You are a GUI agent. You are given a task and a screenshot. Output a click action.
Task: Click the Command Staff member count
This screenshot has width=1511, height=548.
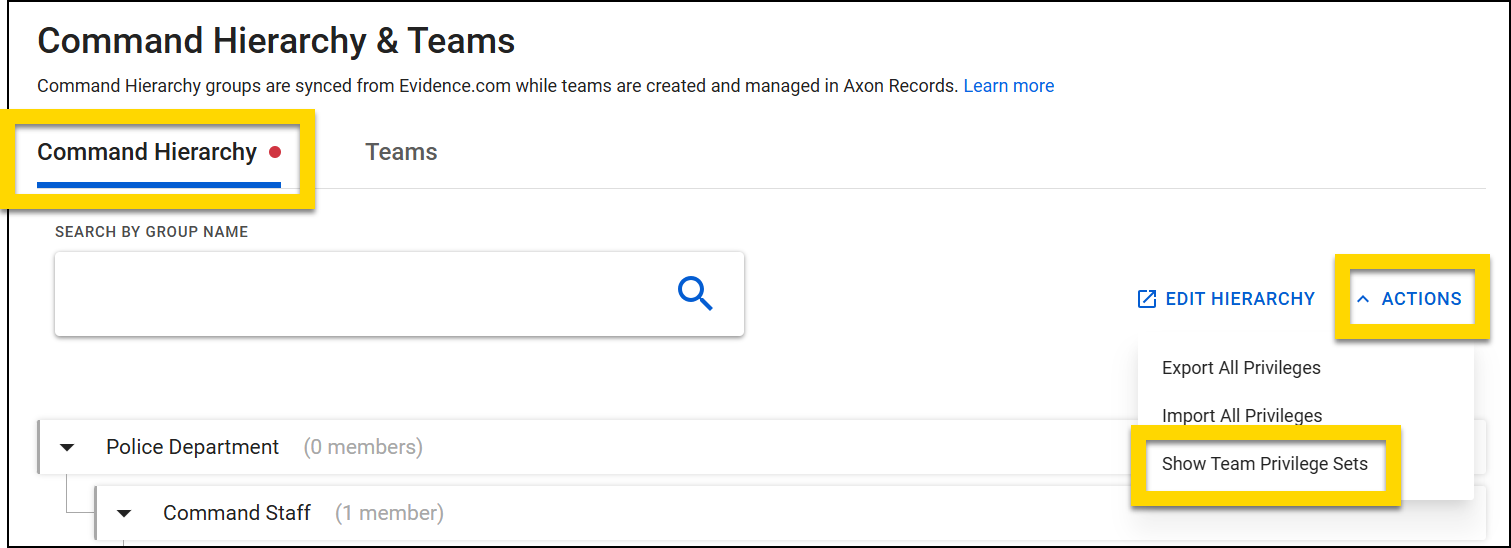pos(389,513)
